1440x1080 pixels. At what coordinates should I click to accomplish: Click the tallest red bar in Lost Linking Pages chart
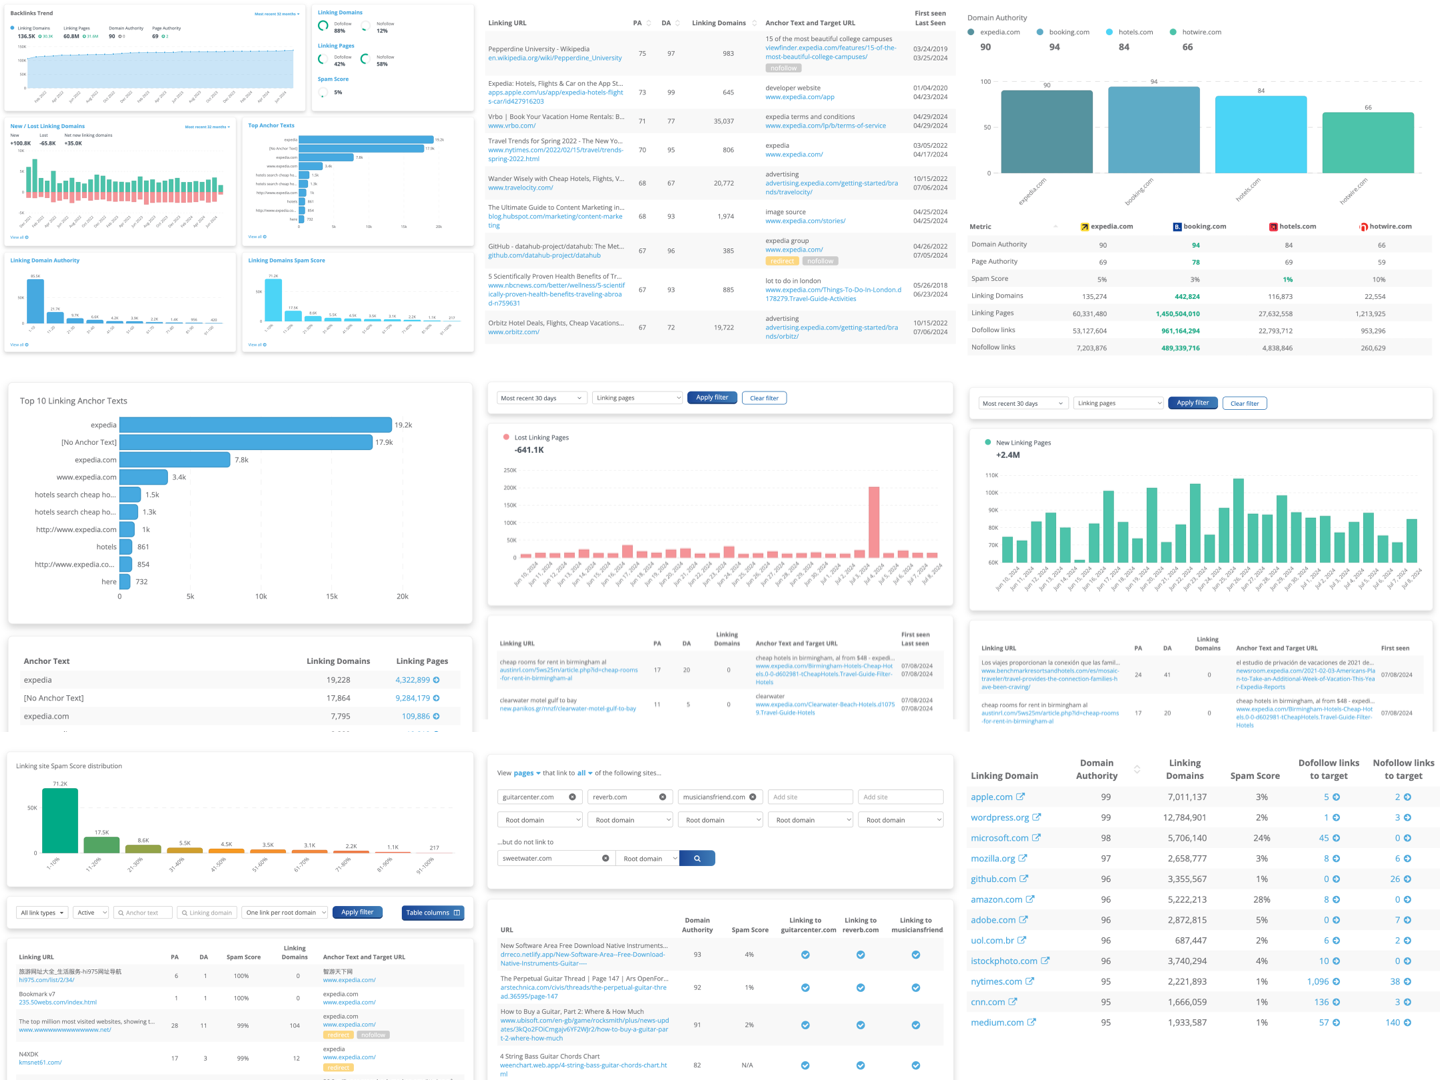click(x=874, y=522)
